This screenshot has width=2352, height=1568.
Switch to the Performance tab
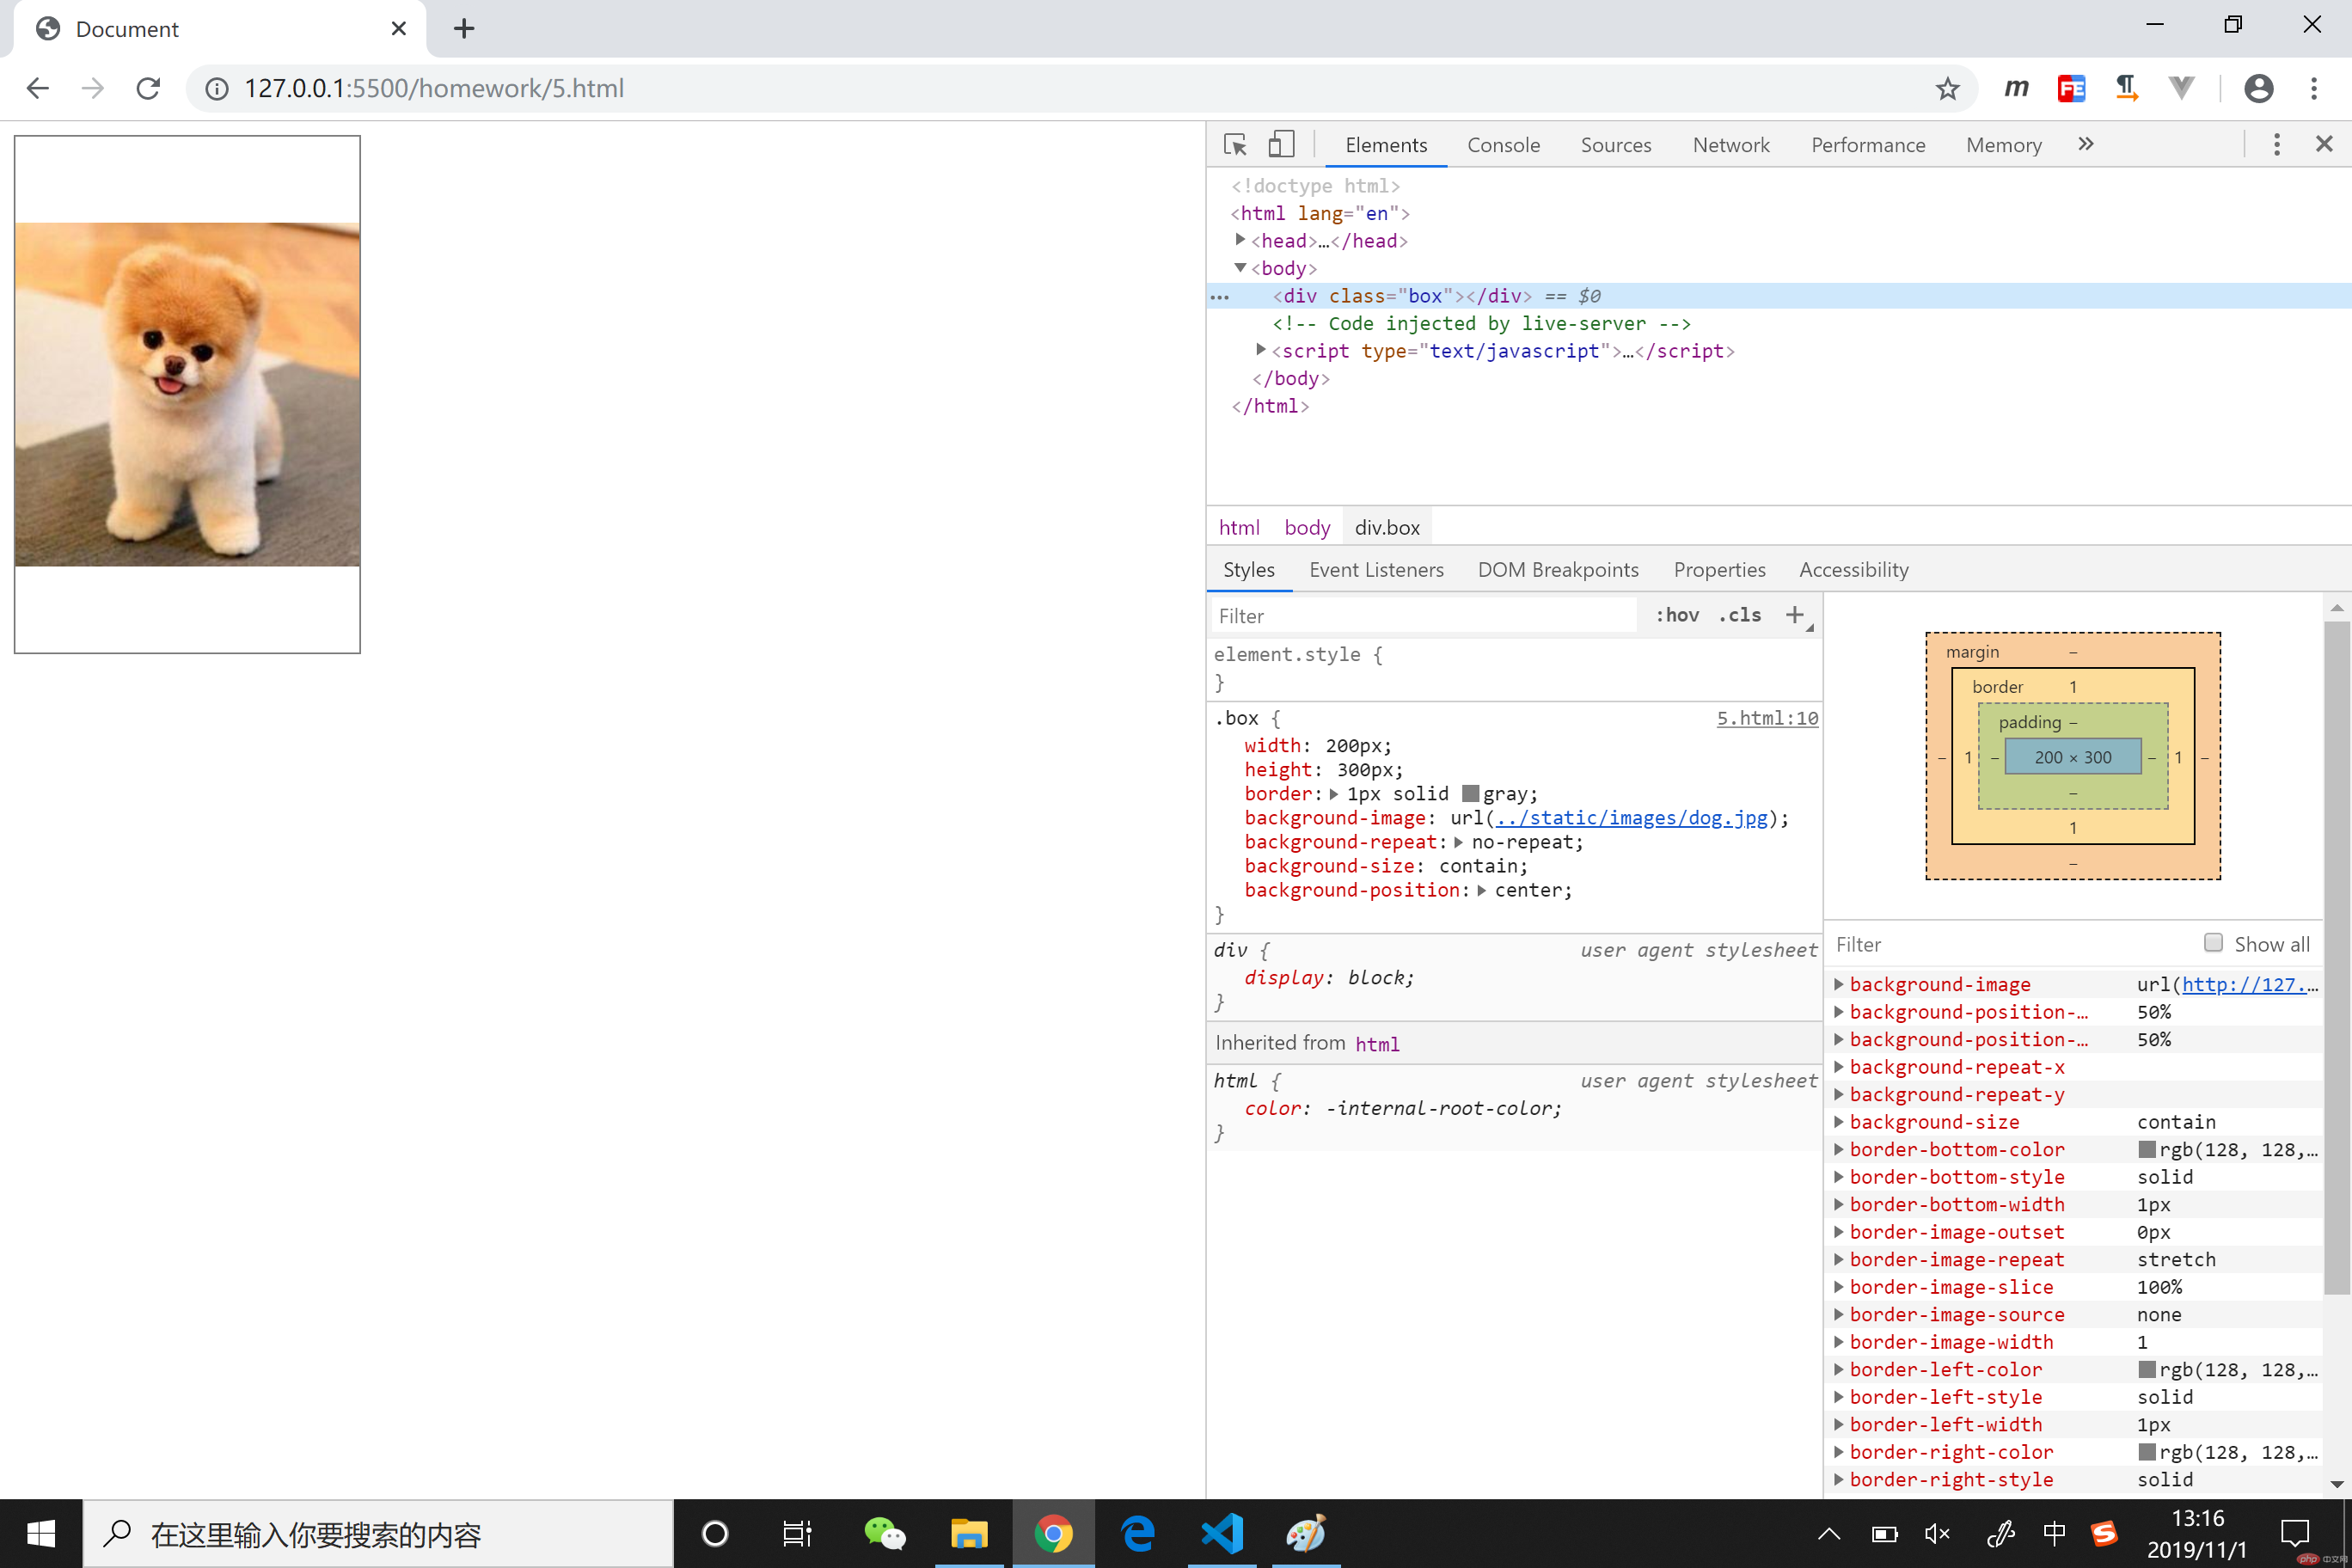point(1867,145)
